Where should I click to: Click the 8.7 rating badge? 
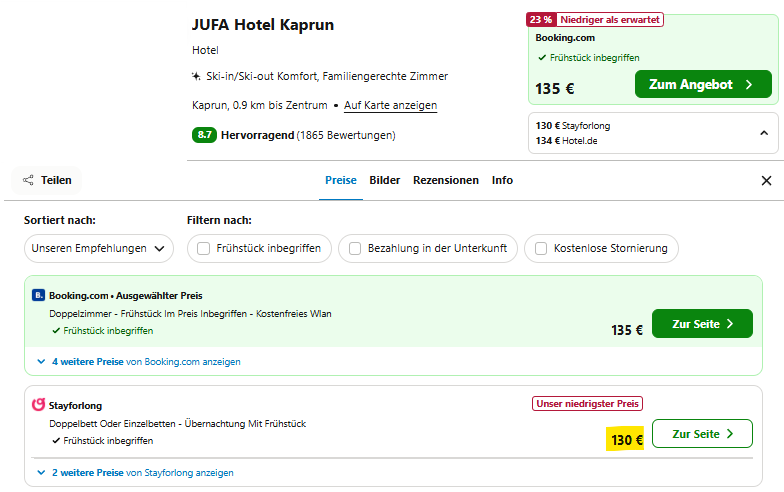(204, 135)
